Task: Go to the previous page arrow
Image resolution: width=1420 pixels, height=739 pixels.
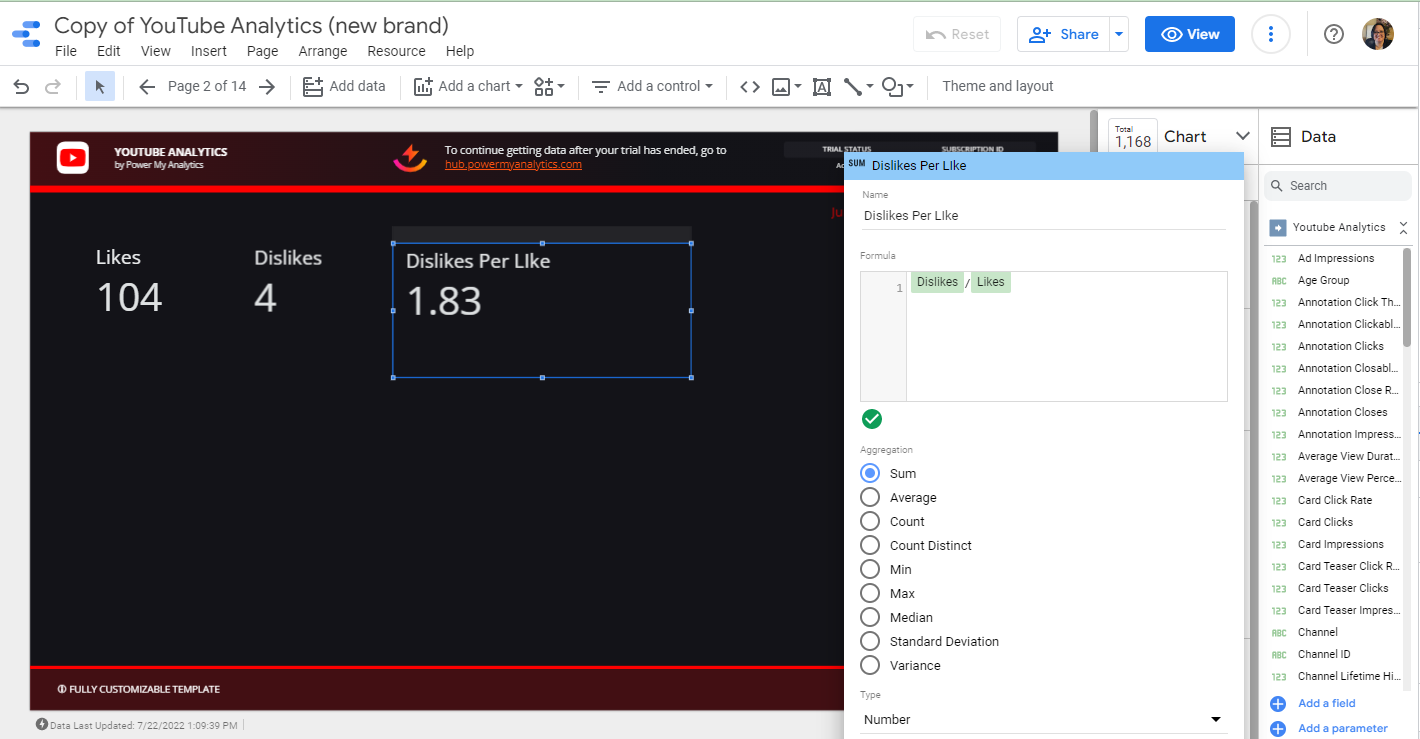Action: tap(147, 87)
